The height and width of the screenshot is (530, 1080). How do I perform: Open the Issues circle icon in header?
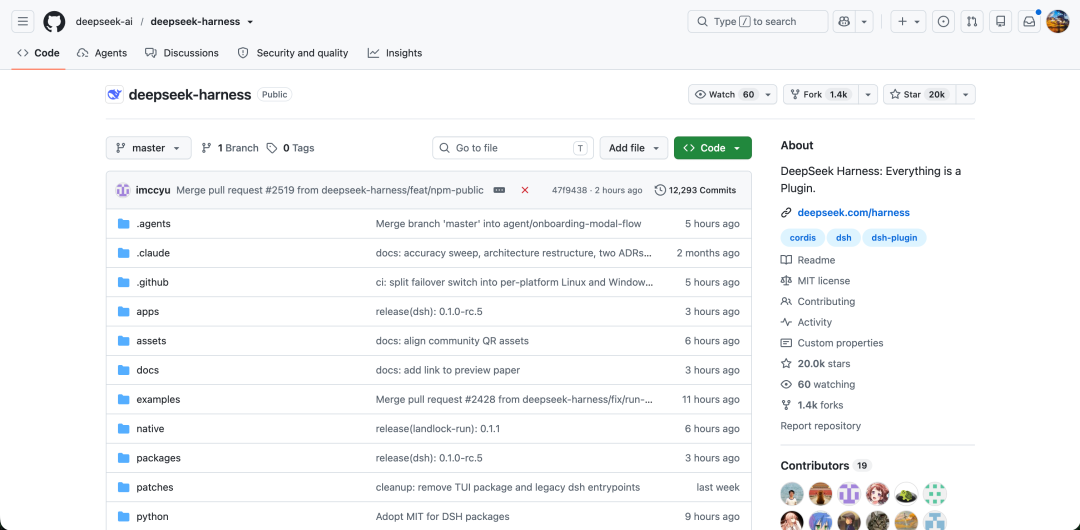point(944,21)
